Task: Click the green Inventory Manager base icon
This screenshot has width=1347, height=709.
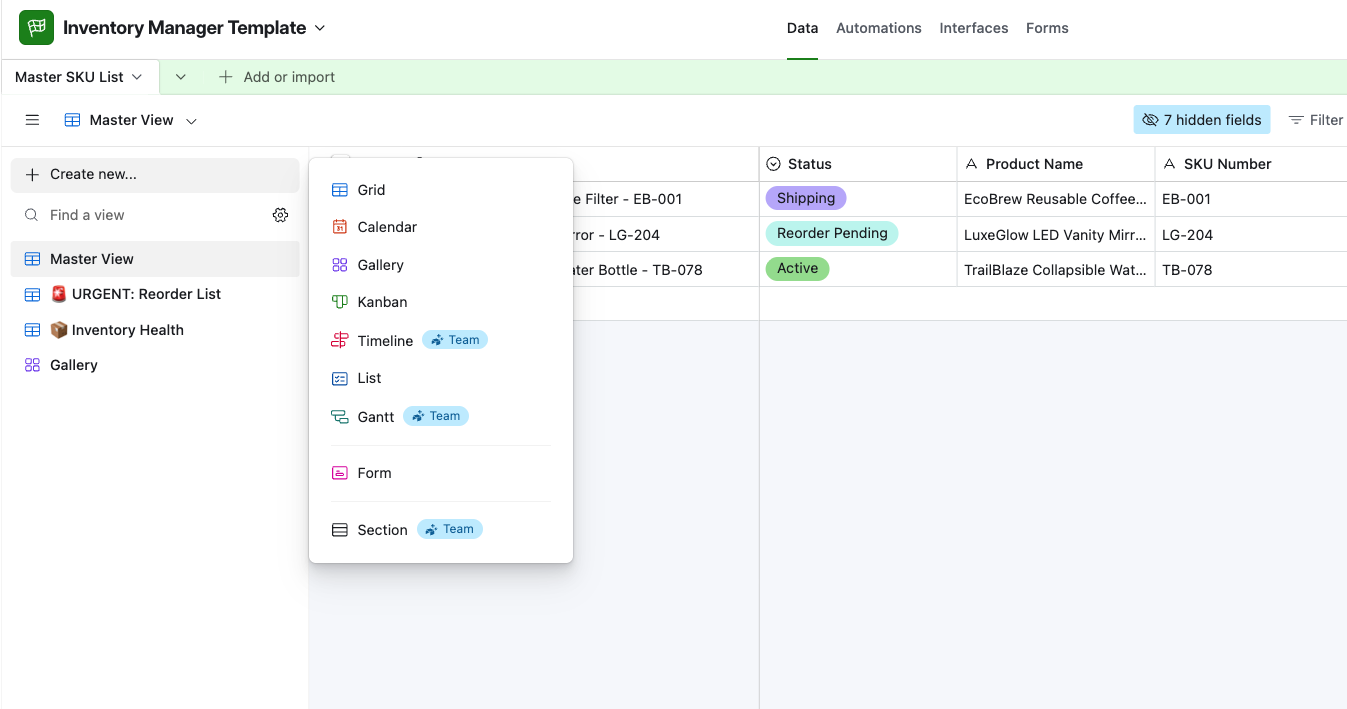Action: (x=36, y=28)
